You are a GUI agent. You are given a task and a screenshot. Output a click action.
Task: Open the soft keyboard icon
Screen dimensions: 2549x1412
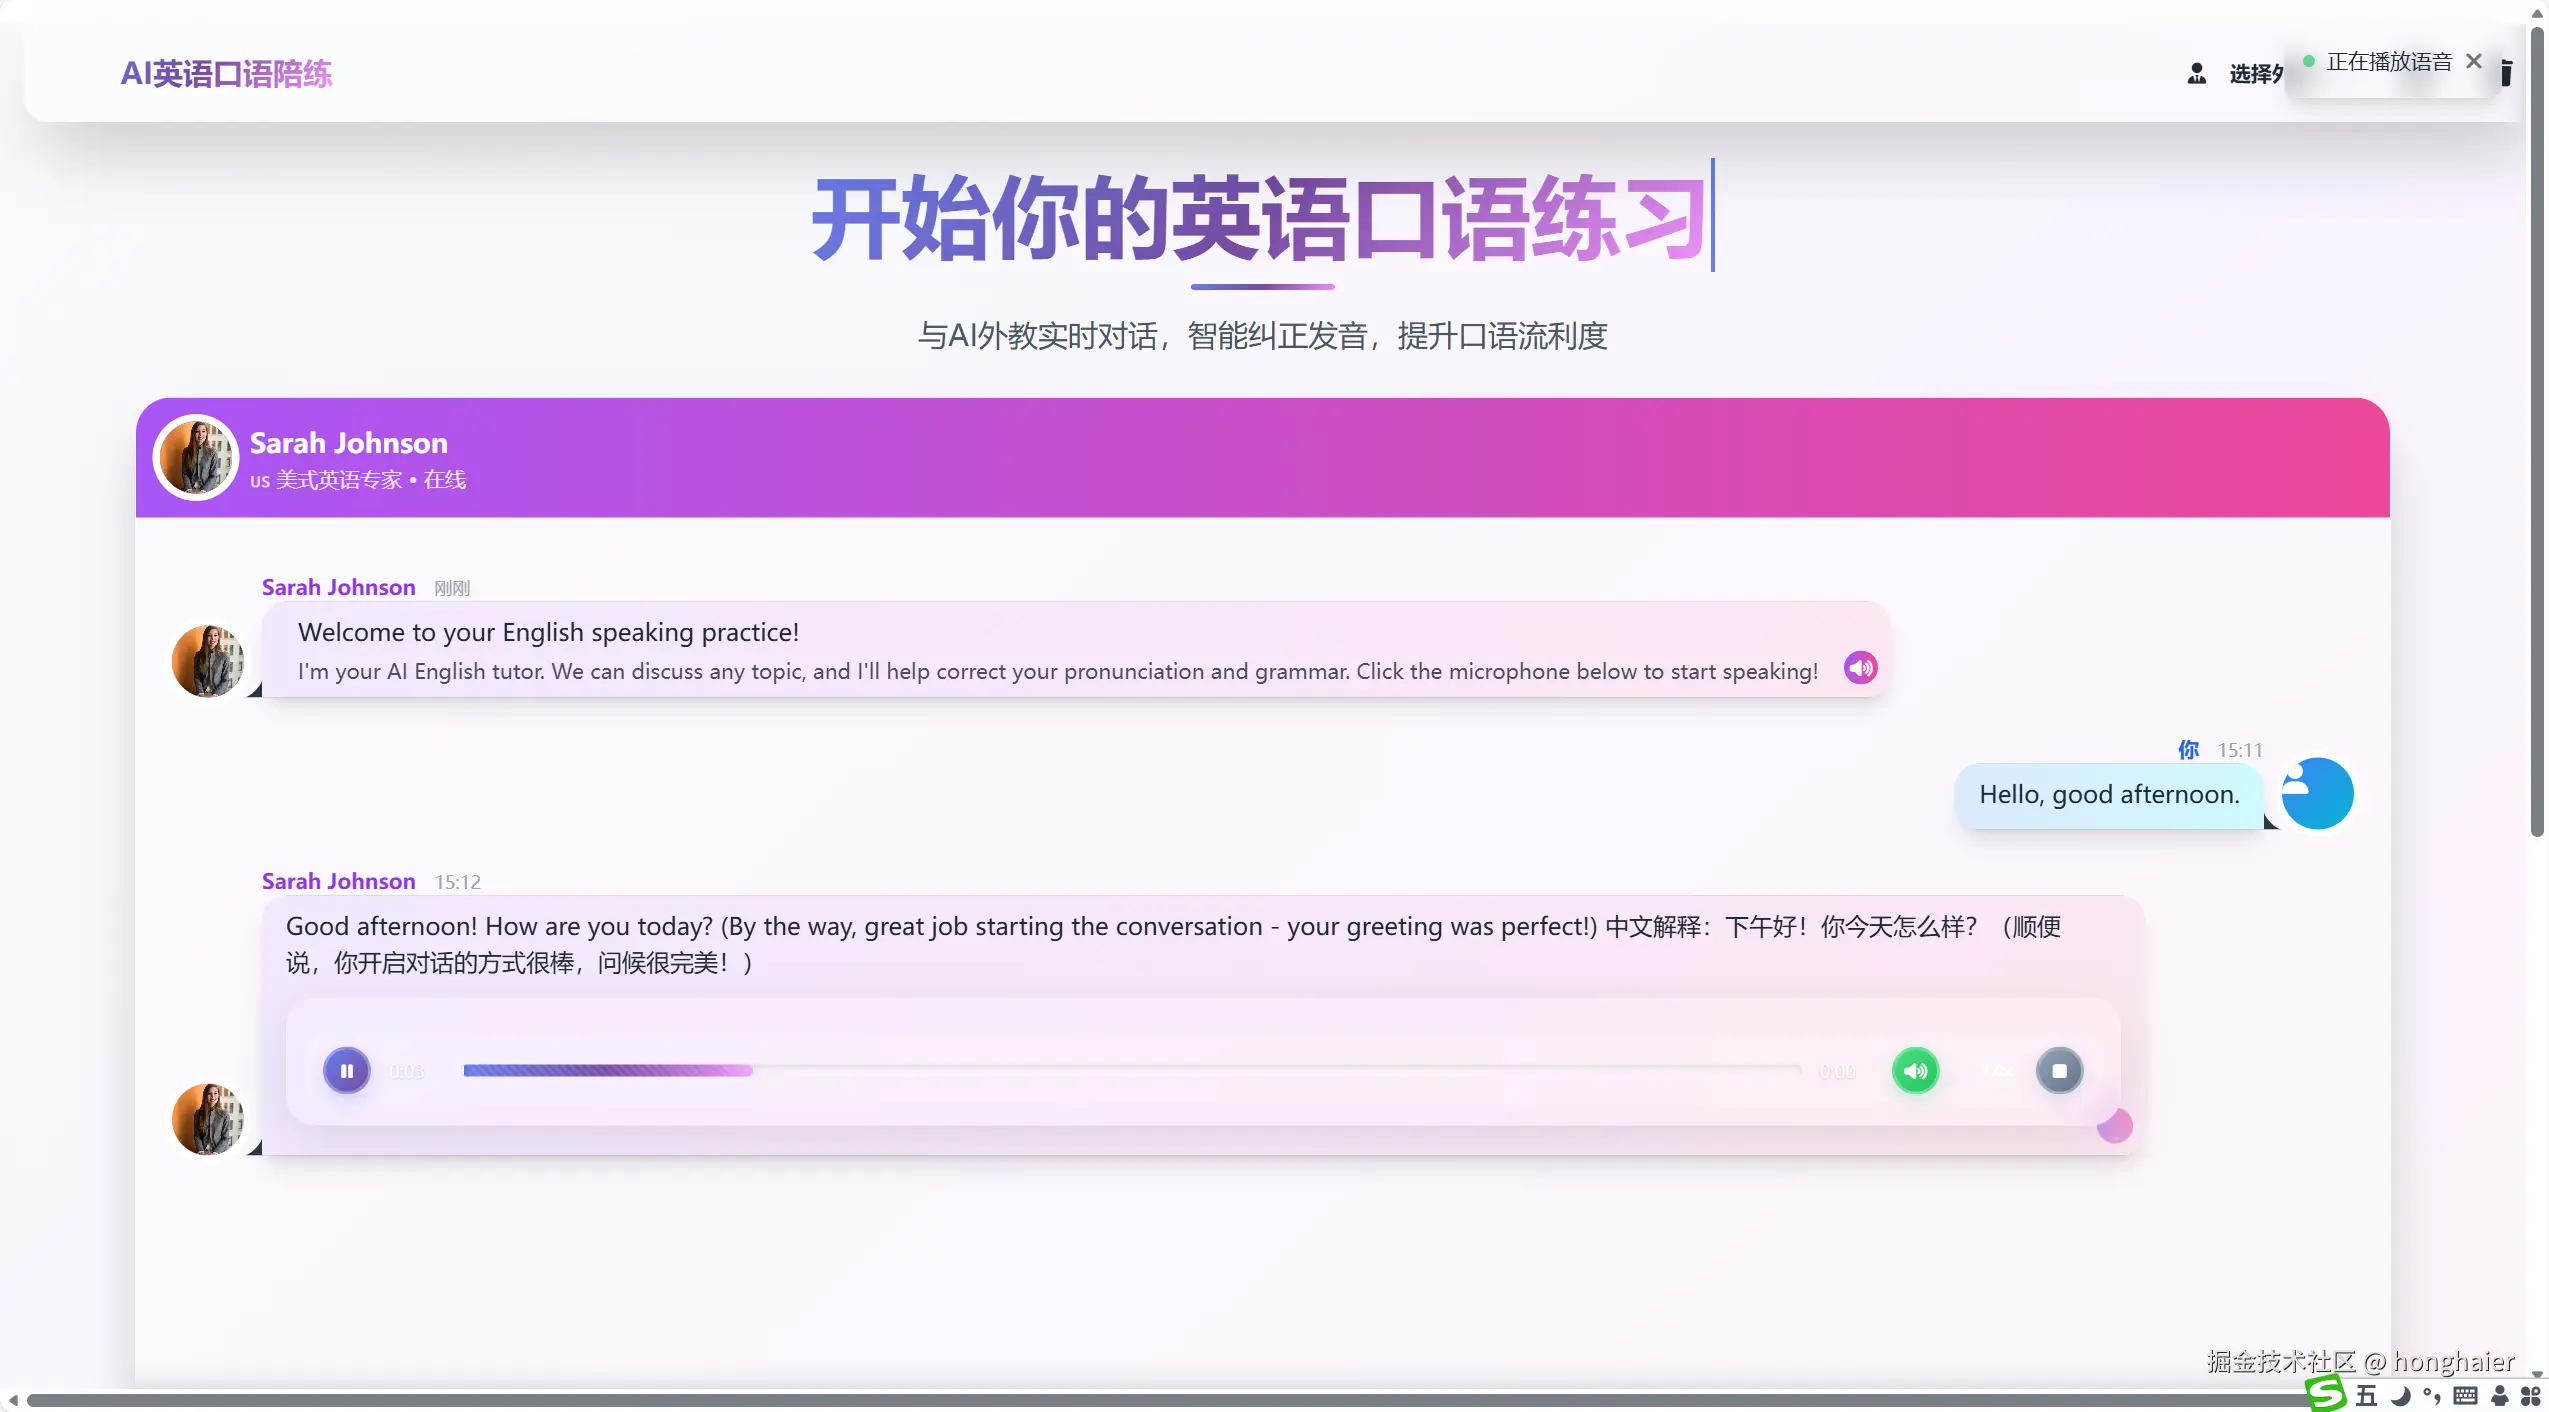2466,1396
